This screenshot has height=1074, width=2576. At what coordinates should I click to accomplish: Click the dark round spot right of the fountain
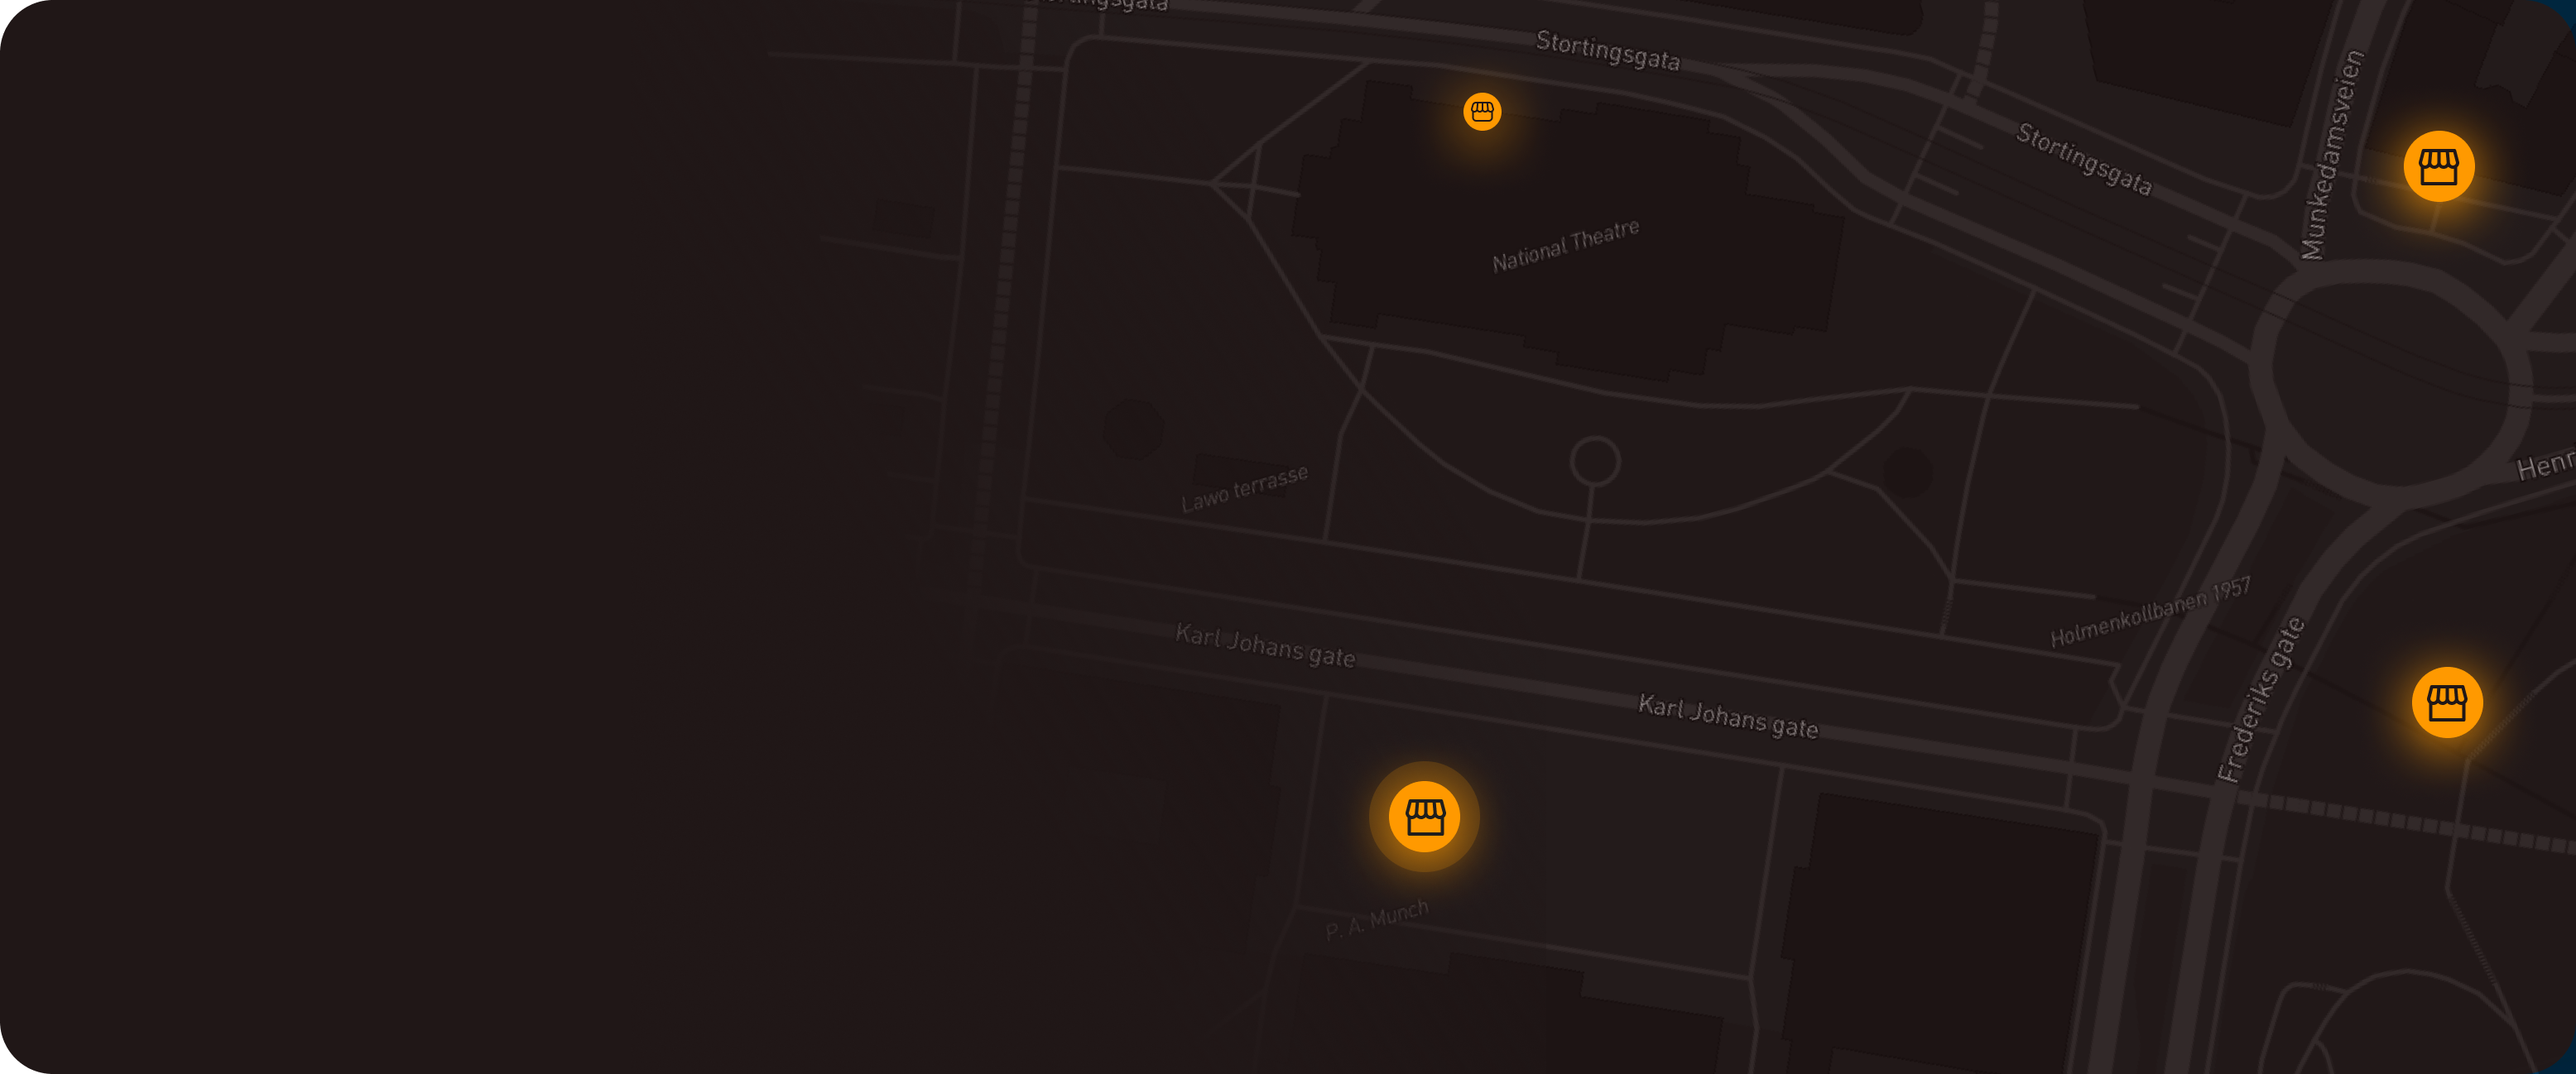[x=1907, y=472]
